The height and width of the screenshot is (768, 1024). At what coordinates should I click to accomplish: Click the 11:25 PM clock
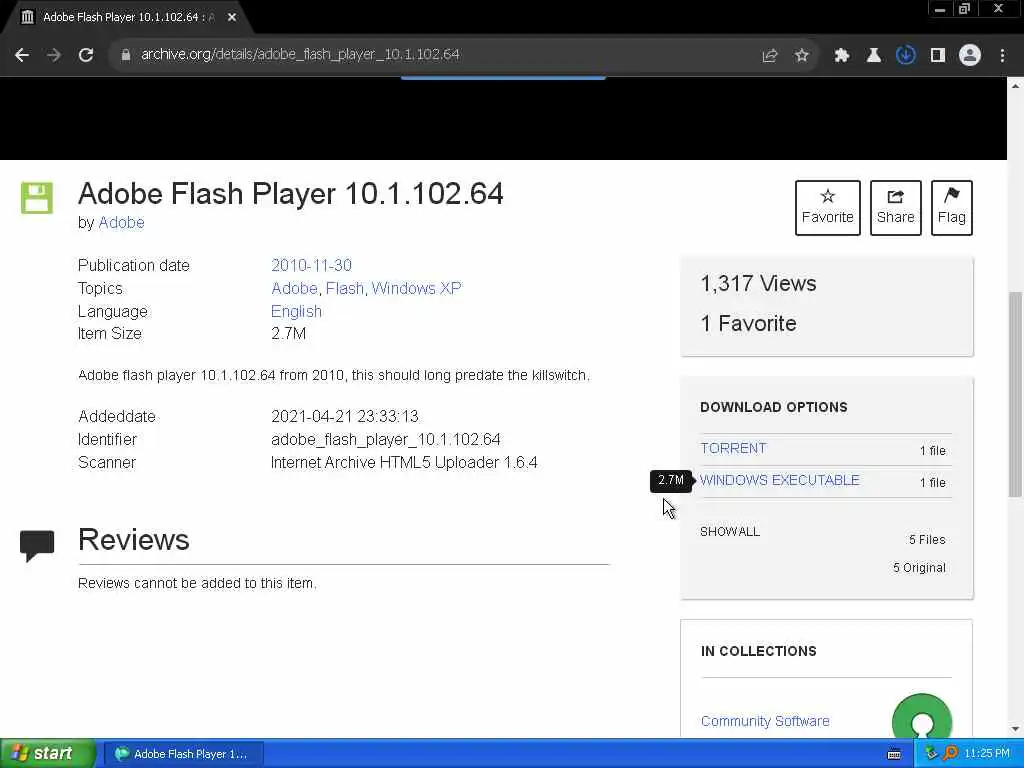point(987,754)
